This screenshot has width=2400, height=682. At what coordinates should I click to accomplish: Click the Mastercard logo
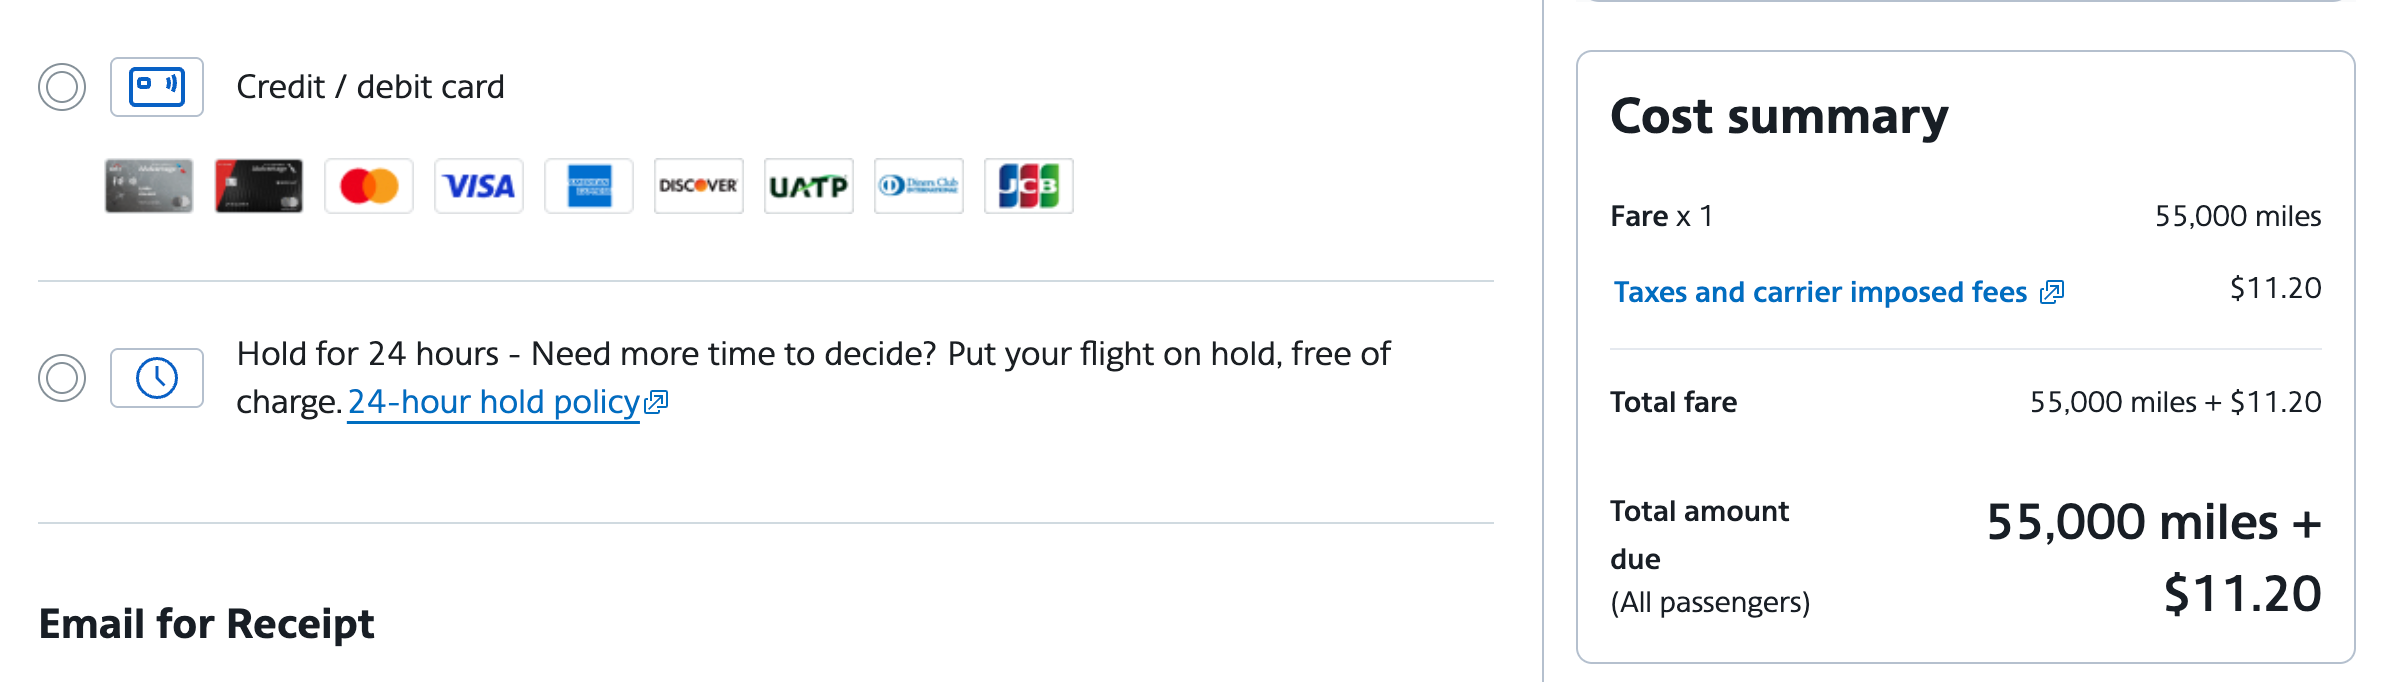coord(368,185)
